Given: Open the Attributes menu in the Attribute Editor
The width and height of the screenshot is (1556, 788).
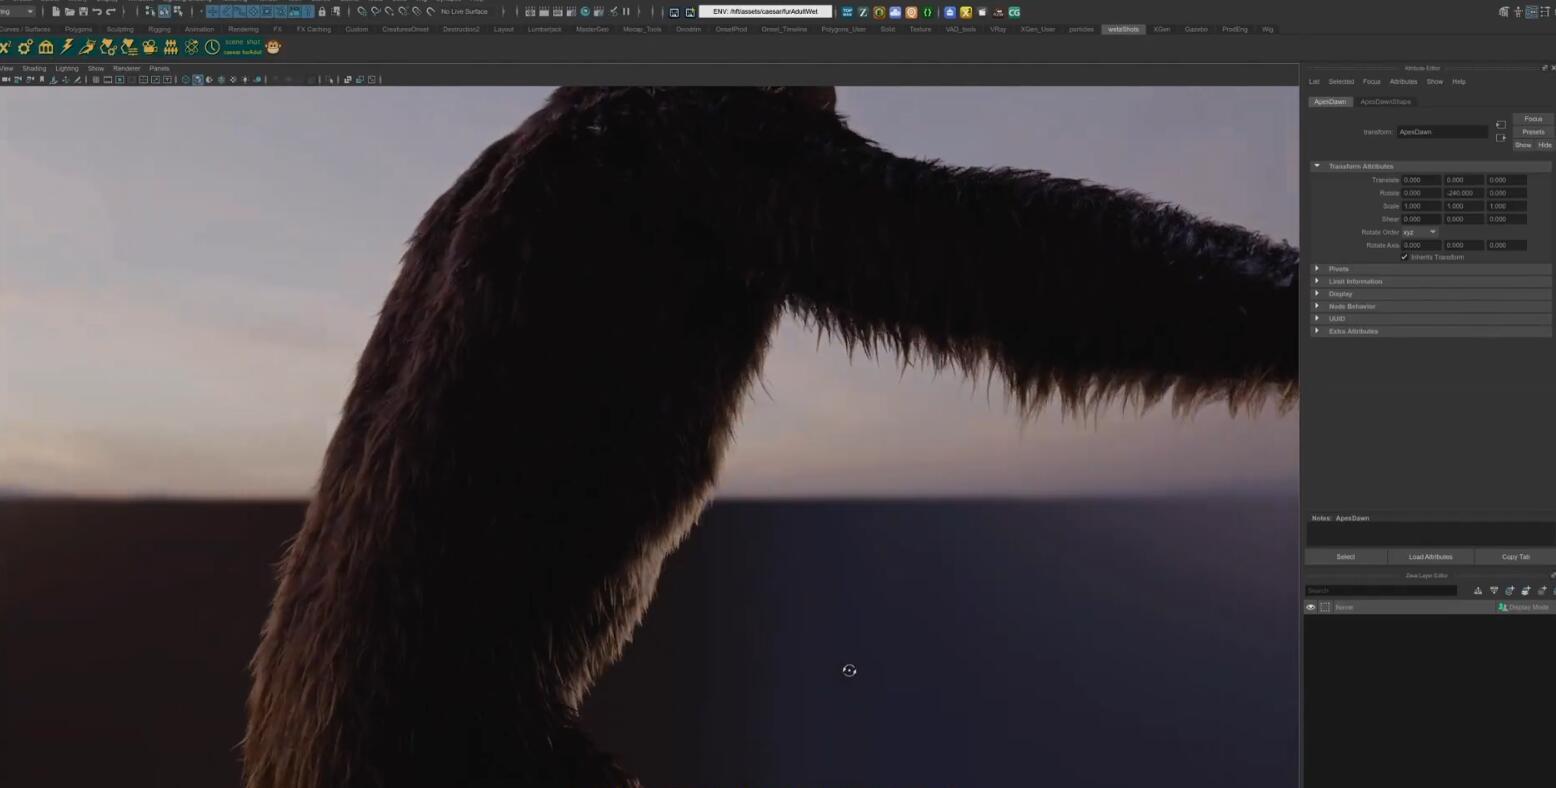Looking at the screenshot, I should (x=1403, y=82).
